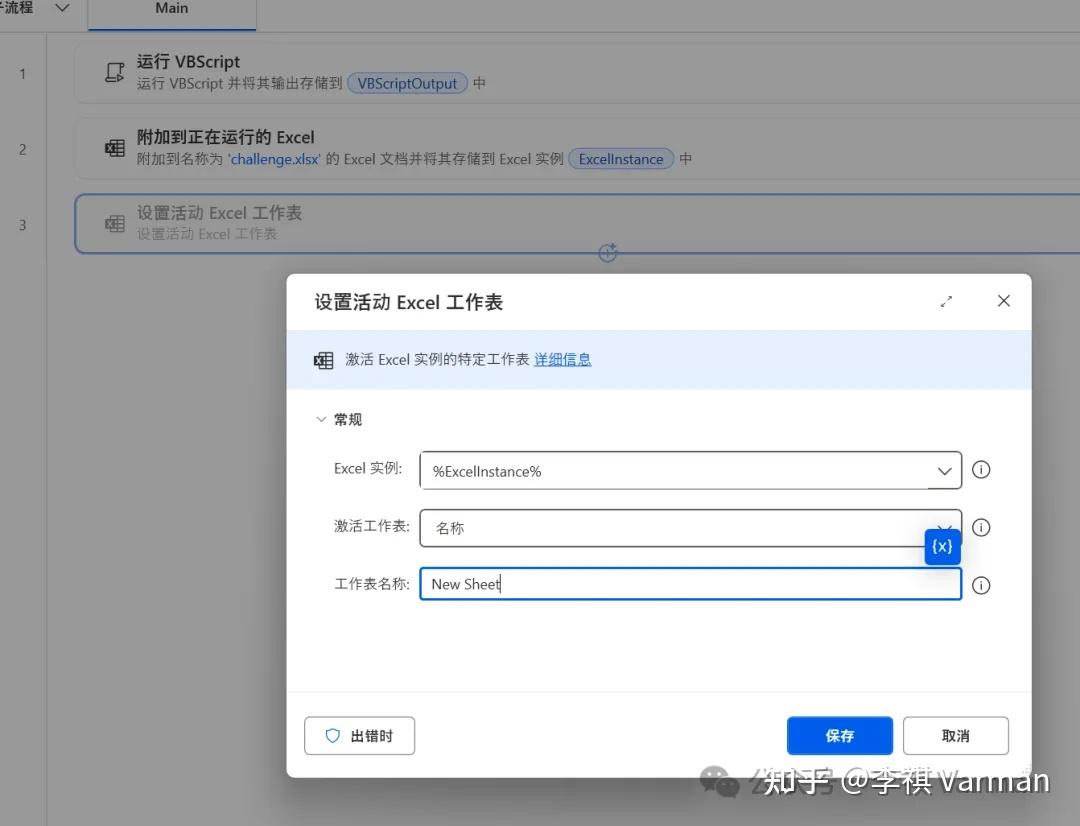Click the info icon beside 激活工作表
Viewport: 1080px width, 826px height.
click(x=981, y=527)
